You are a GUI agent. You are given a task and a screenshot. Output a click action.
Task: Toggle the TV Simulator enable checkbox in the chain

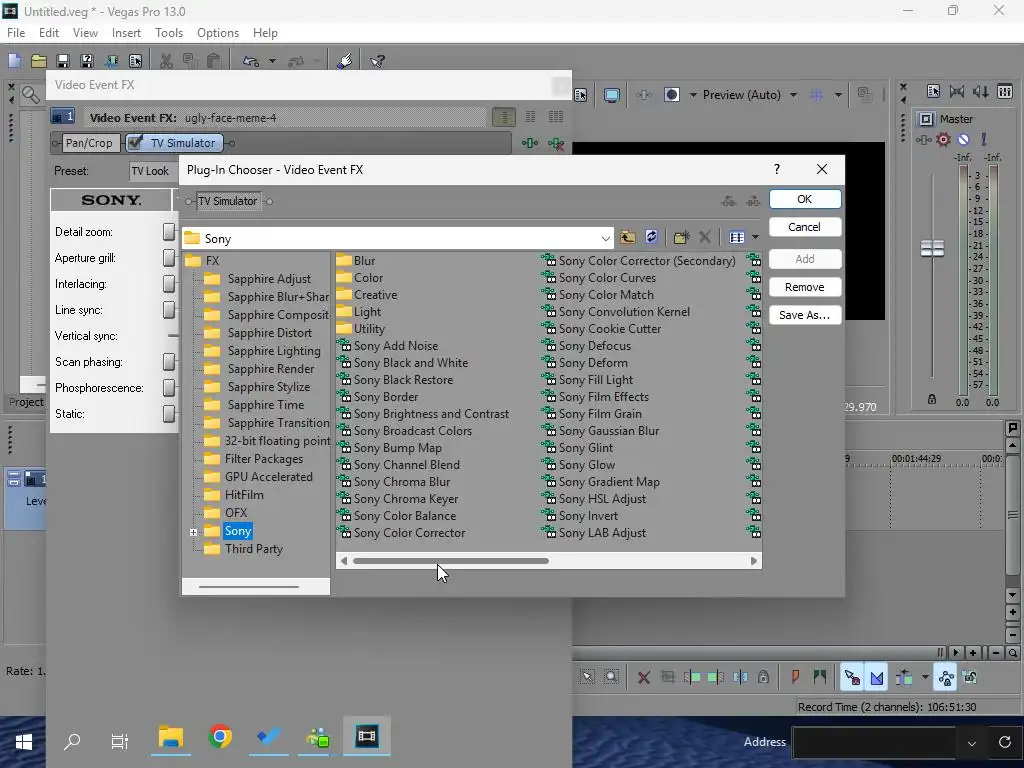coord(135,142)
